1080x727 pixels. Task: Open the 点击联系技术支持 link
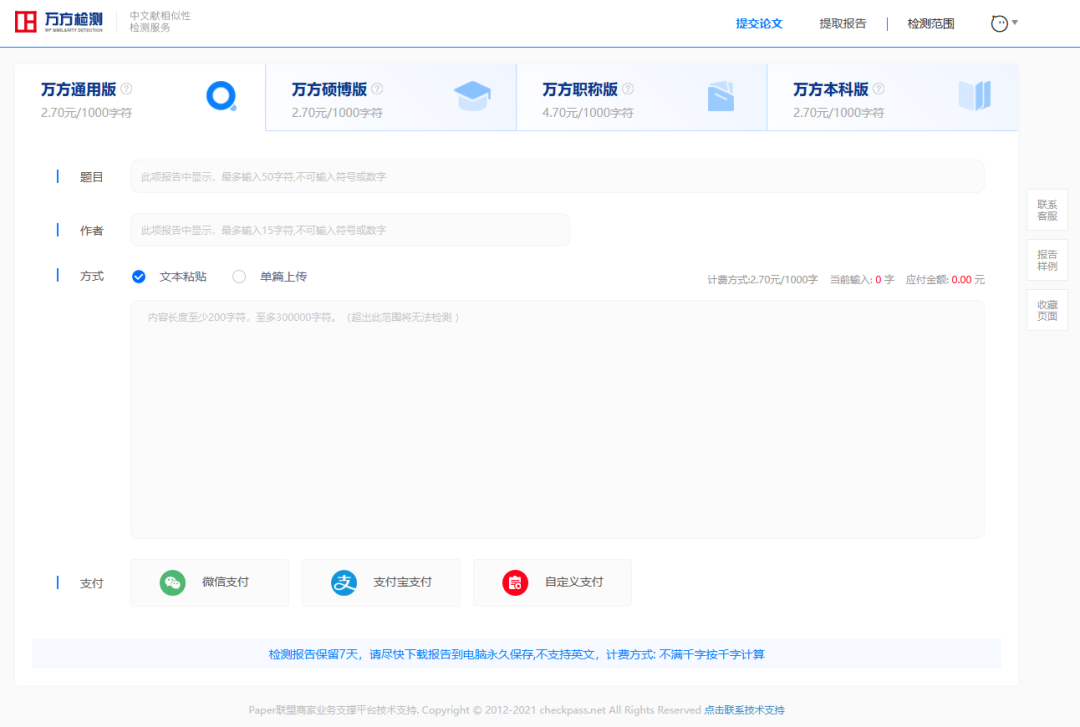point(744,710)
